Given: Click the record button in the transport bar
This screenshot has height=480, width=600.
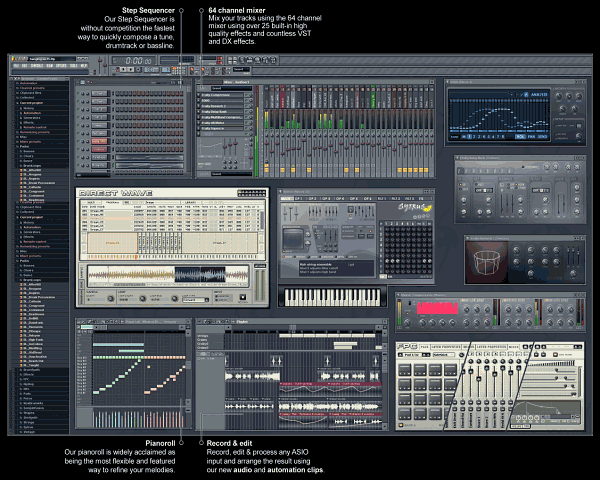Looking at the screenshot, I should point(138,70).
